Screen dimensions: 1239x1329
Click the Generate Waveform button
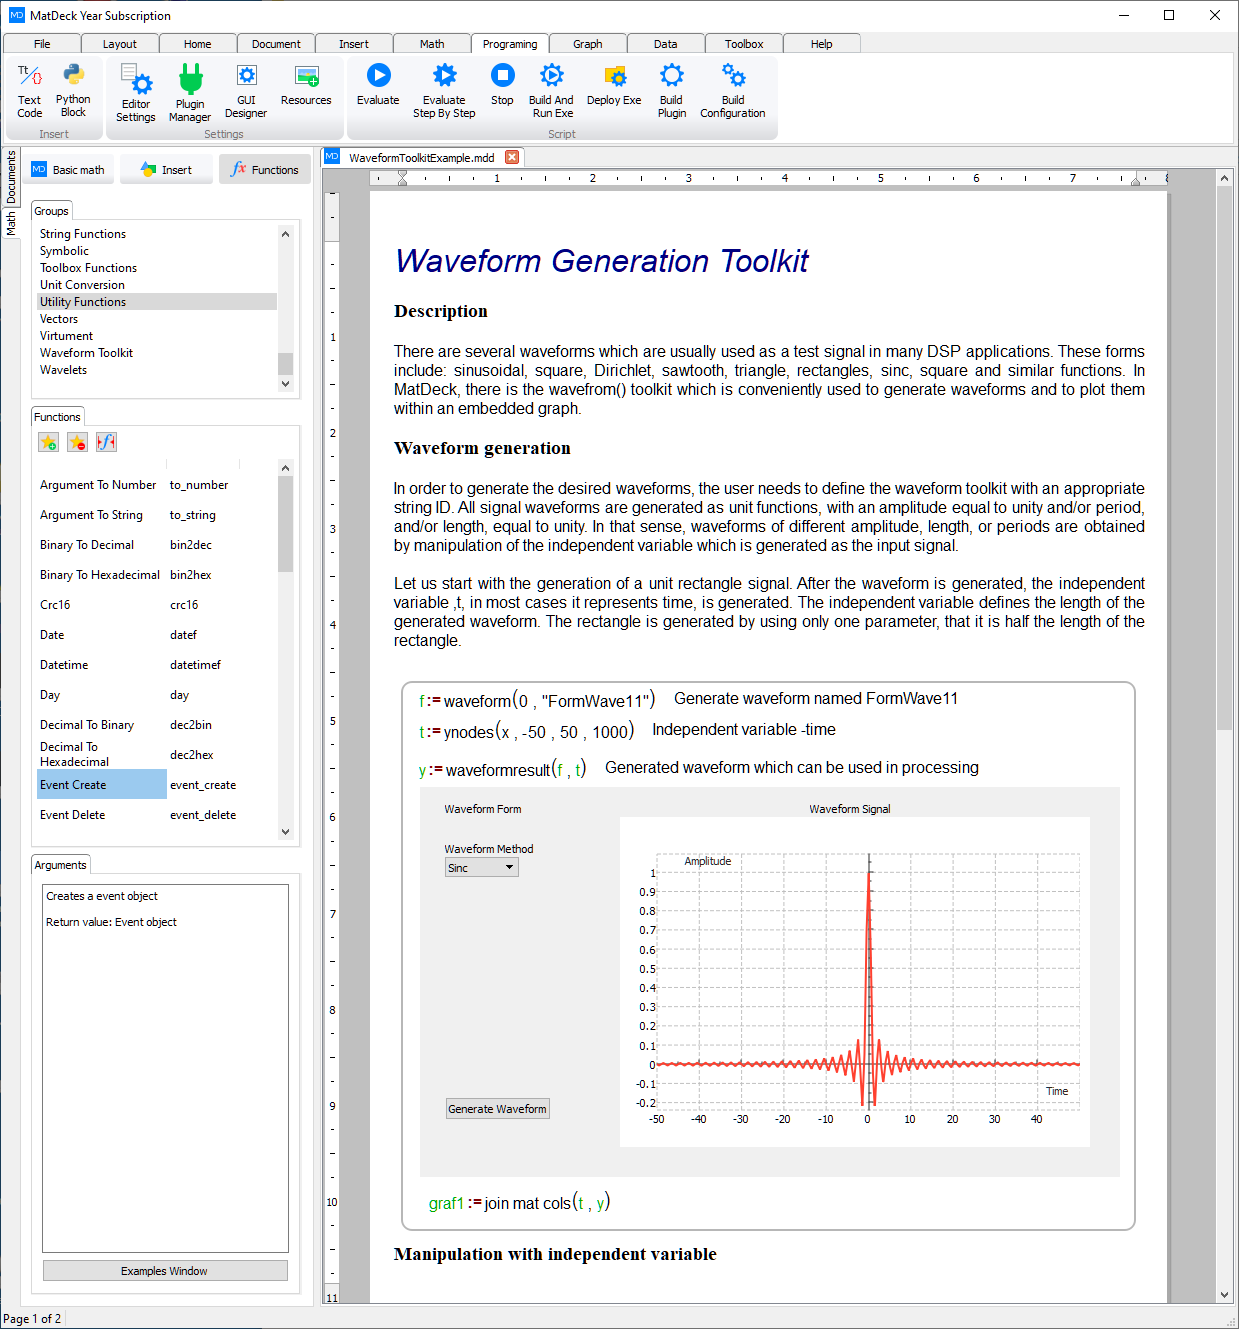coord(498,1109)
